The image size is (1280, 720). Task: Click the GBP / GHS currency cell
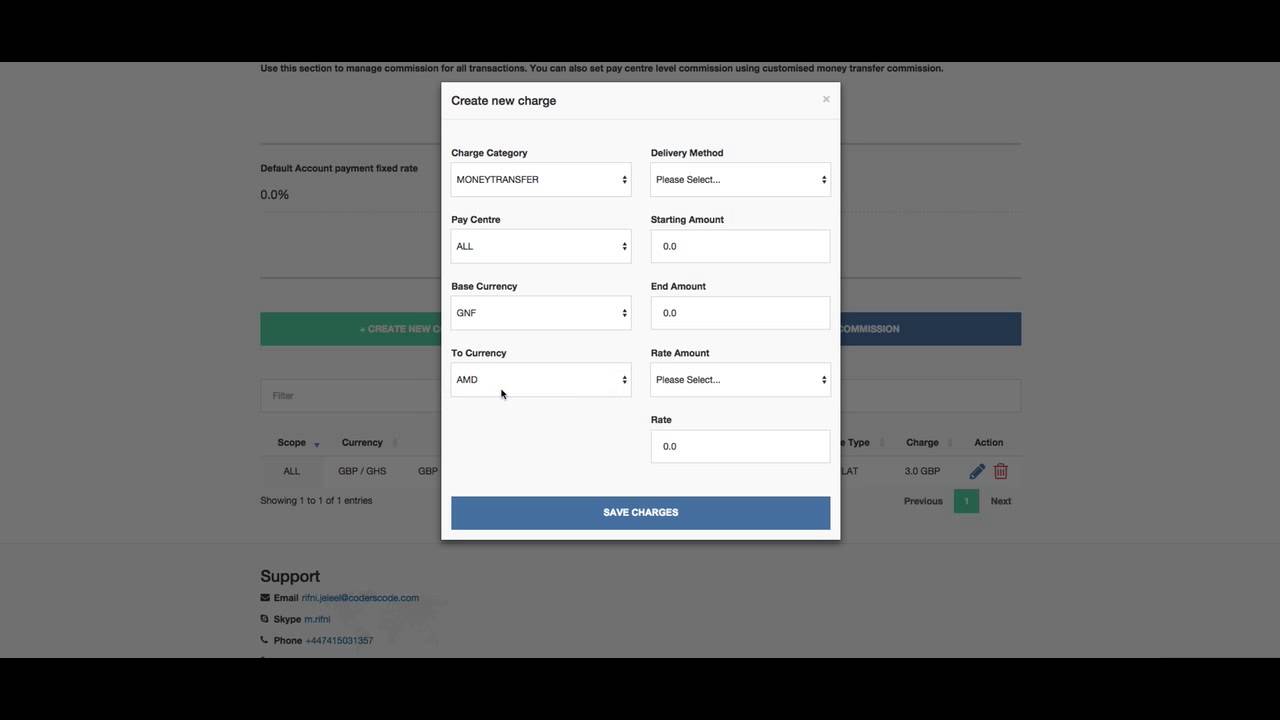362,471
